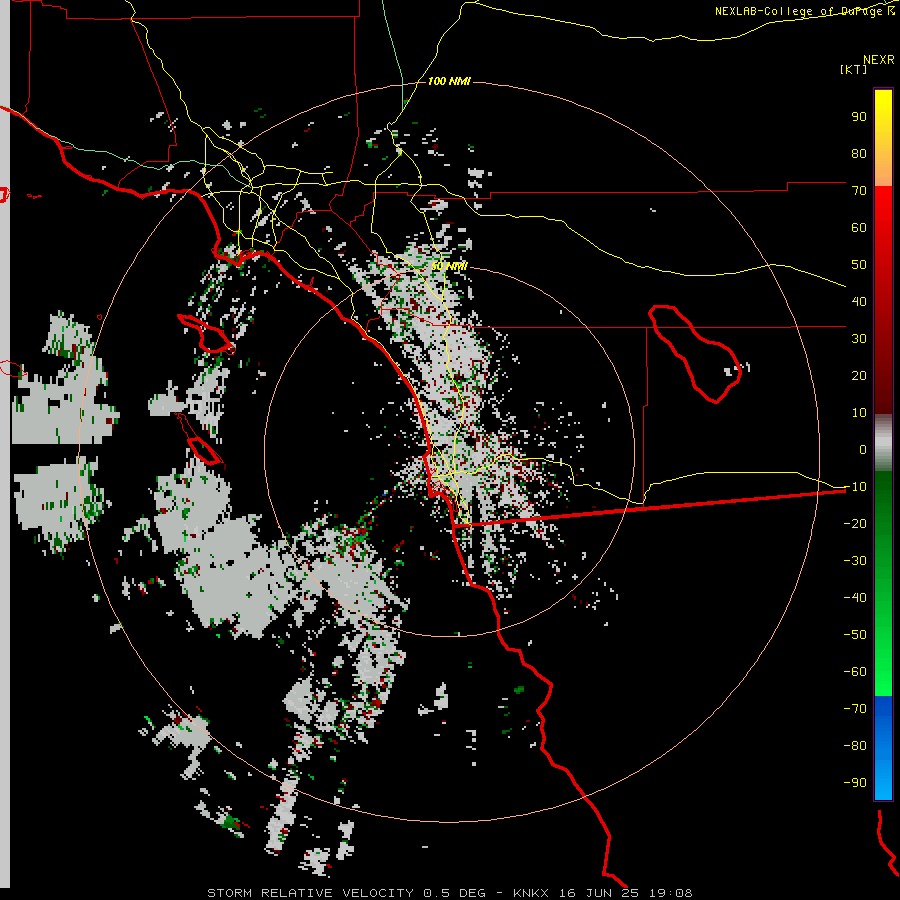The width and height of the screenshot is (900, 900).
Task: Click the NEXR label above the scale
Action: 878,60
